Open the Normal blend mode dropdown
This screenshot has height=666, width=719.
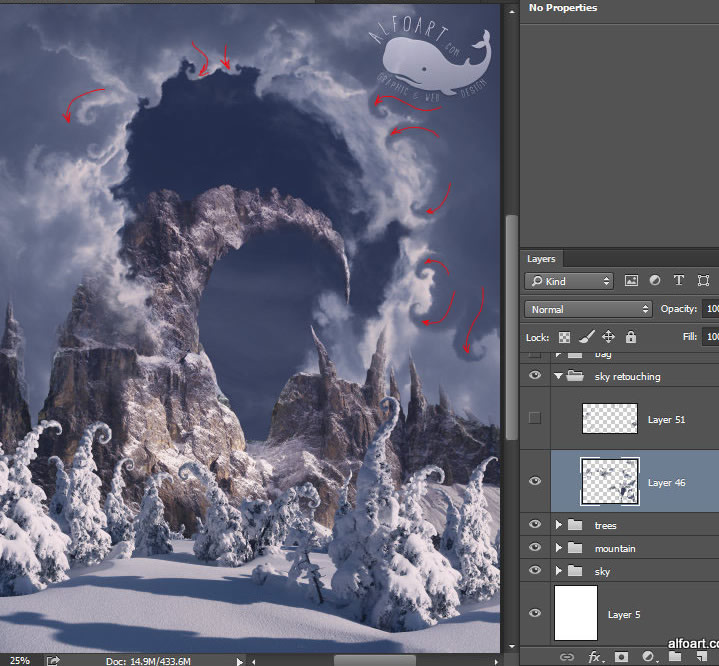tap(588, 309)
